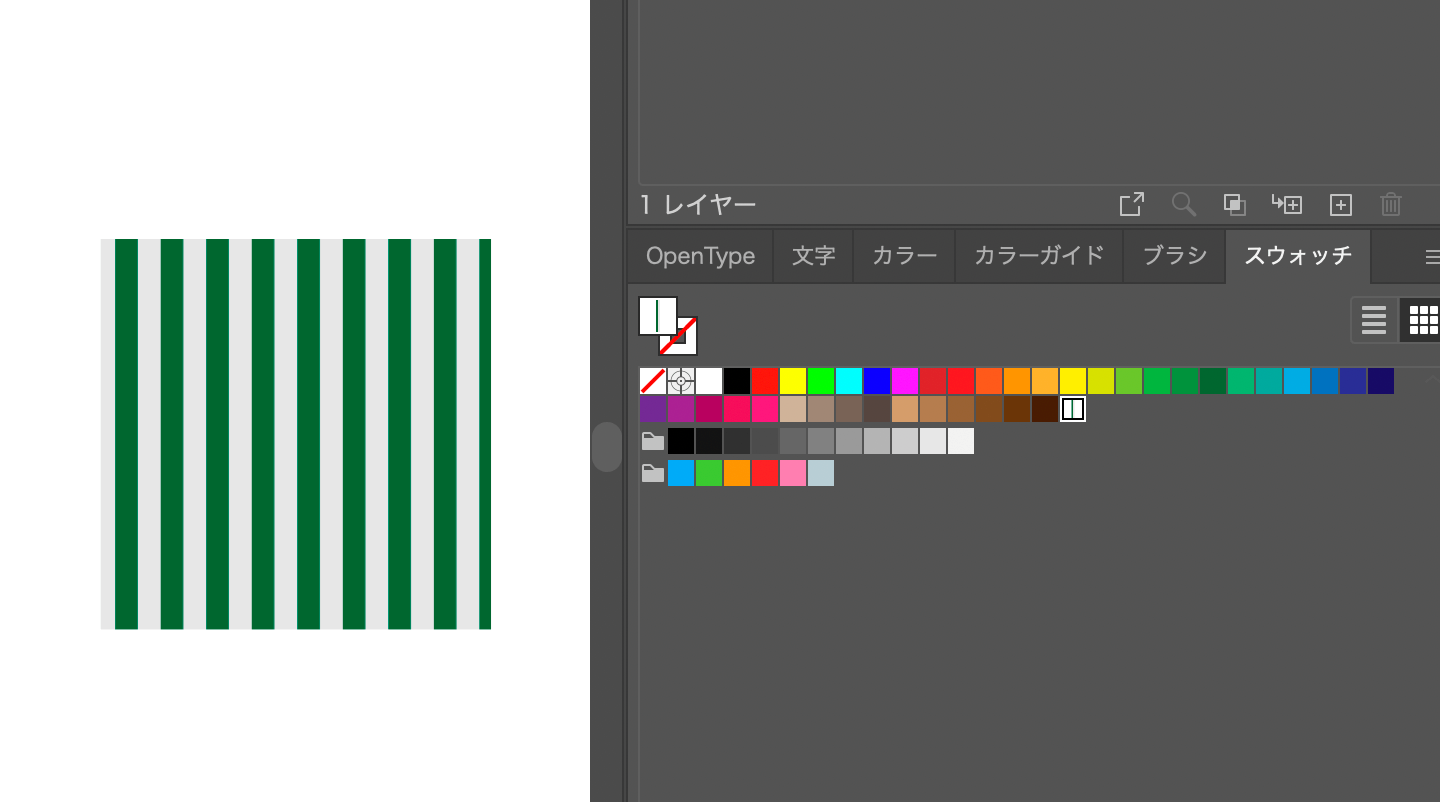Screen dimensions: 1440x802
Task: Select the green striped pattern swatch
Action: click(1073, 409)
